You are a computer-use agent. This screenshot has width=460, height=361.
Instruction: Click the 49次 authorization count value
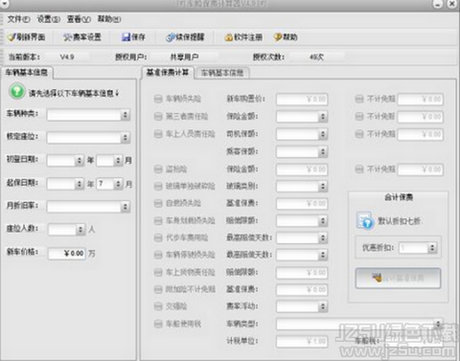(316, 57)
